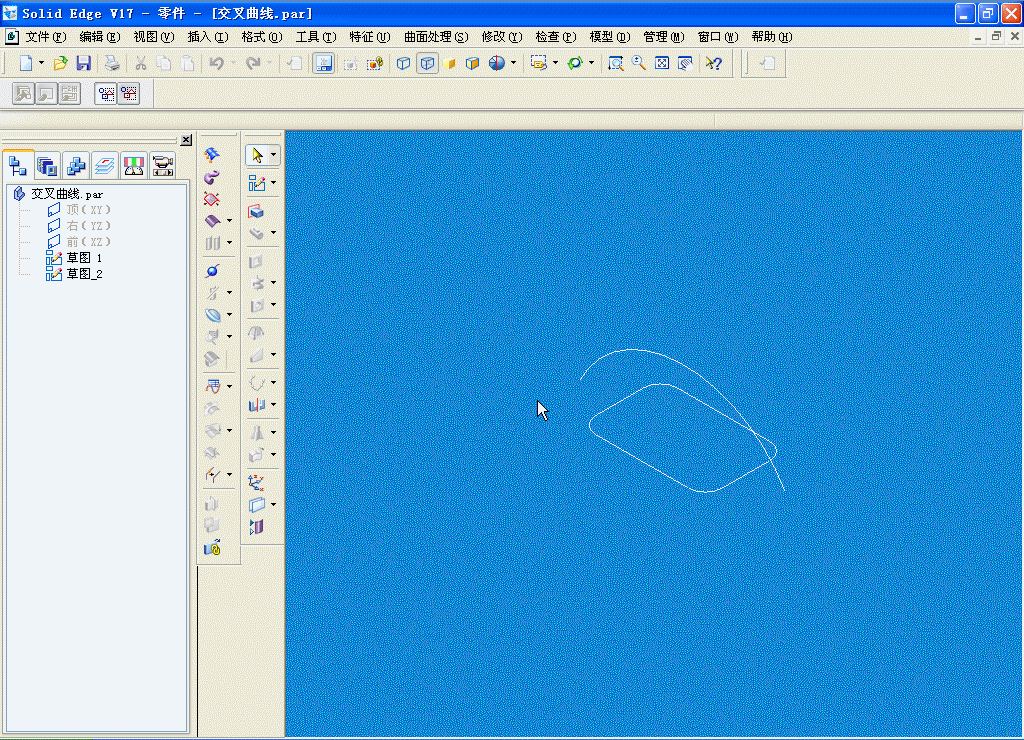
Task: Open the Feature Playback tab in EdgeBar
Action: tap(163, 166)
